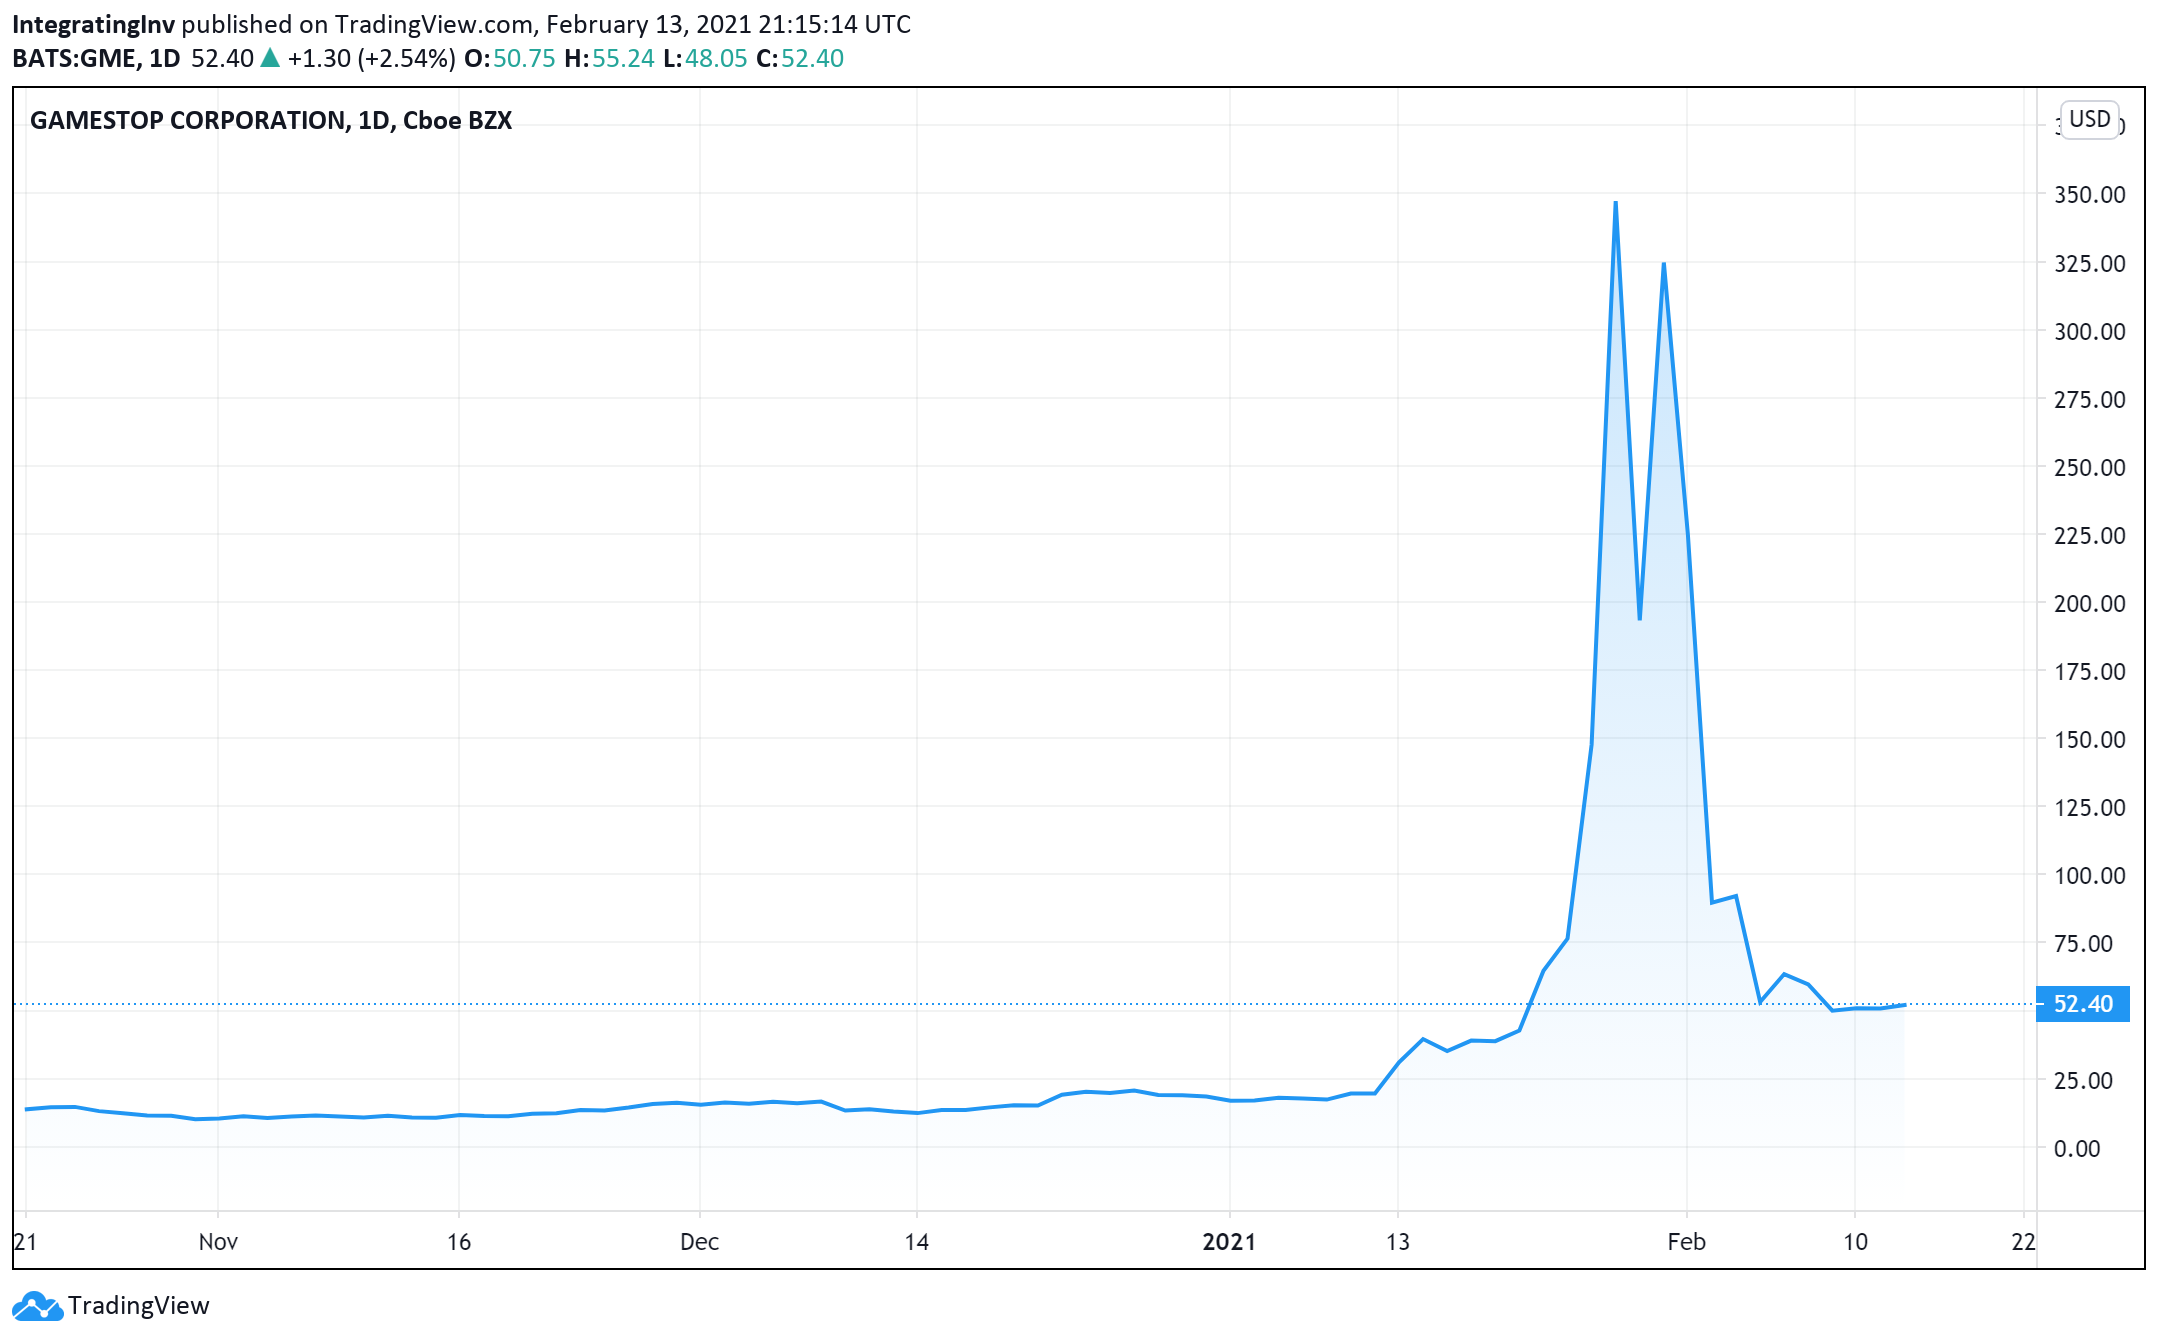The image size is (2158, 1342).
Task: Click the Nov marker on time axis
Action: click(218, 1242)
